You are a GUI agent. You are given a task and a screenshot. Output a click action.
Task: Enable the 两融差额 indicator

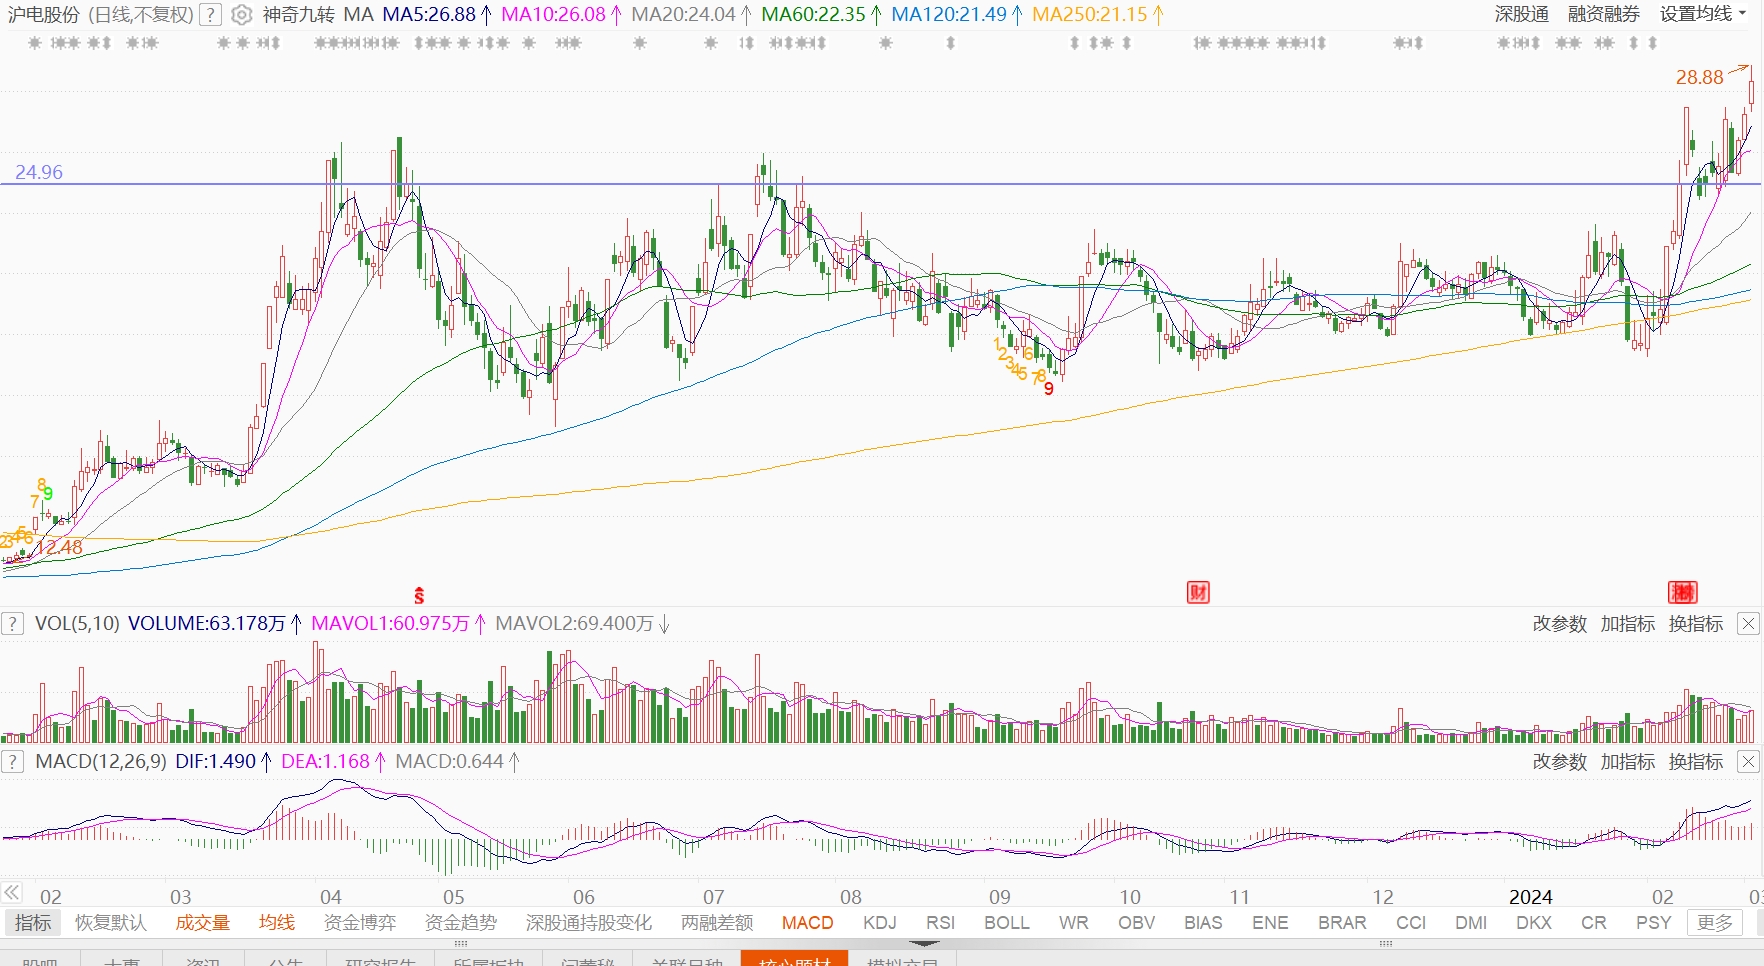pyautogui.click(x=717, y=923)
